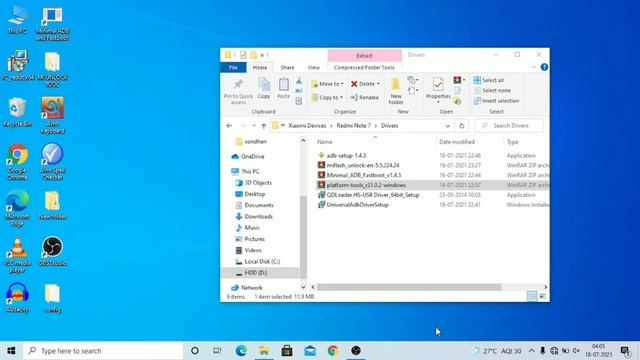Click the History icon in Open group
This screenshot has width=640, height=360.
[x=458, y=101]
